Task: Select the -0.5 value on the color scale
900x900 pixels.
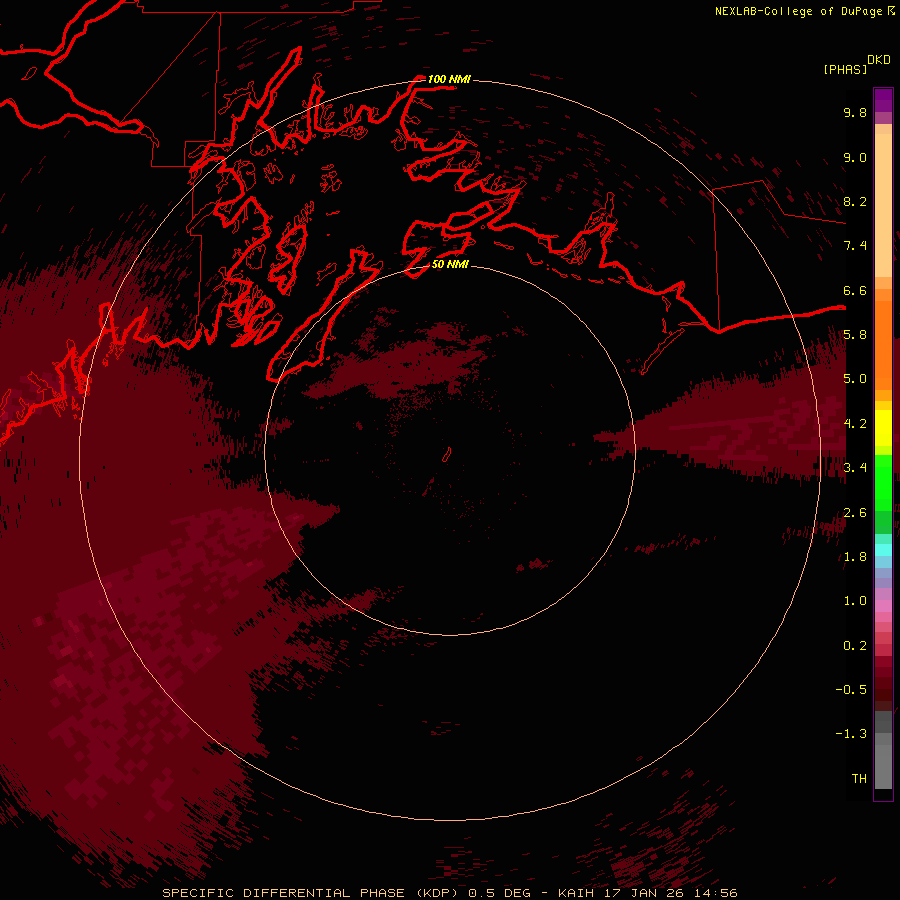Action: 851,690
